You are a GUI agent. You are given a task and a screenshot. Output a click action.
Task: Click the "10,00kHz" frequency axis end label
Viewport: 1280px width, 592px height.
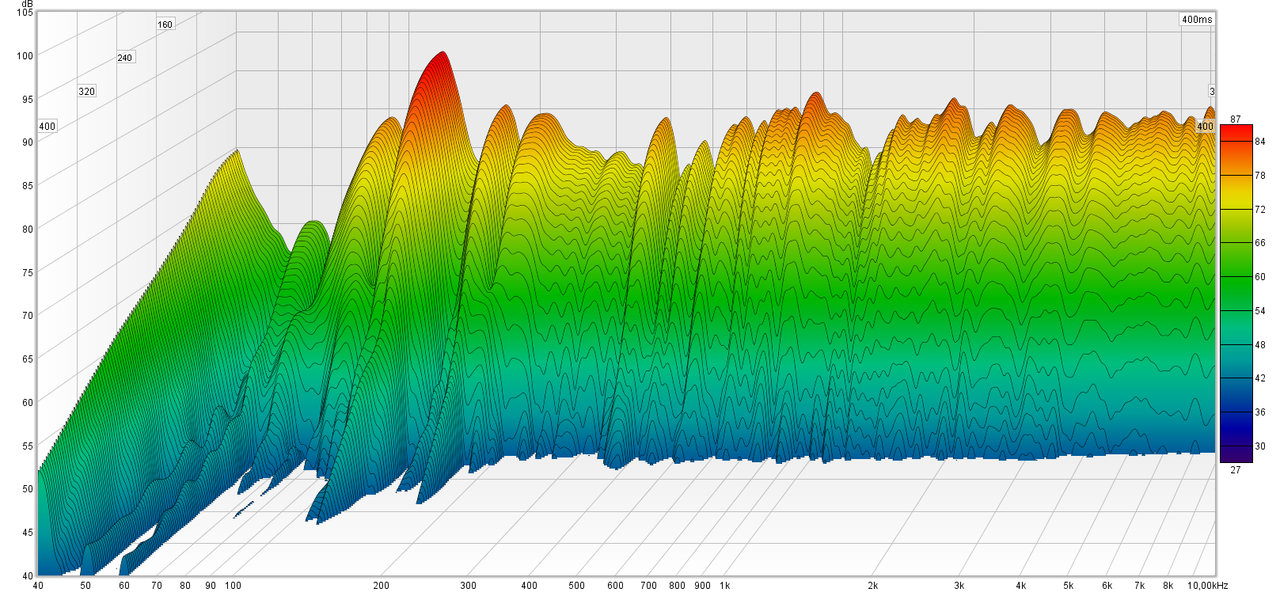tap(1208, 585)
